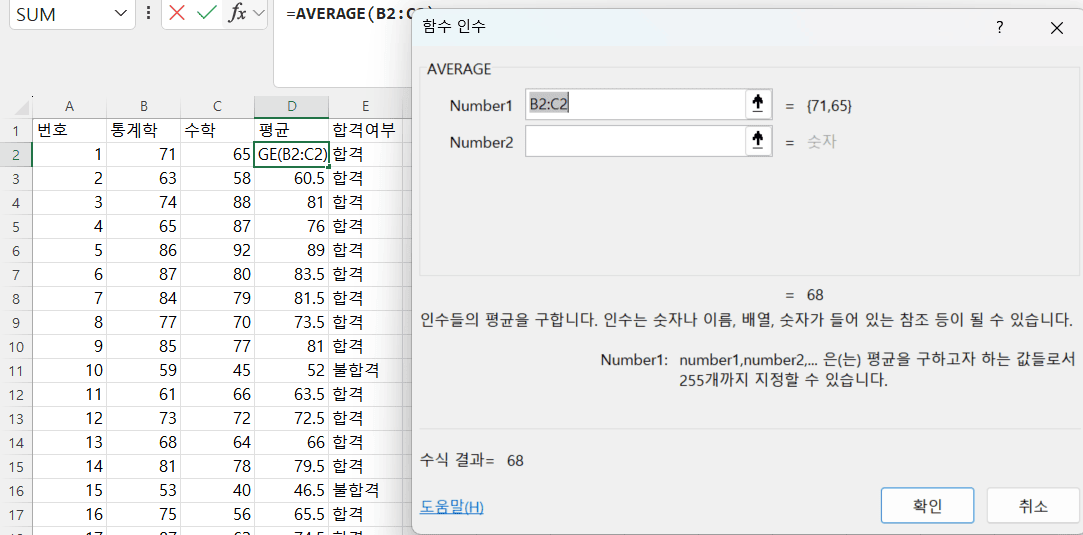Click the empty Number2 input field
Screen dimensions: 1083x535
pyautogui.click(x=635, y=141)
